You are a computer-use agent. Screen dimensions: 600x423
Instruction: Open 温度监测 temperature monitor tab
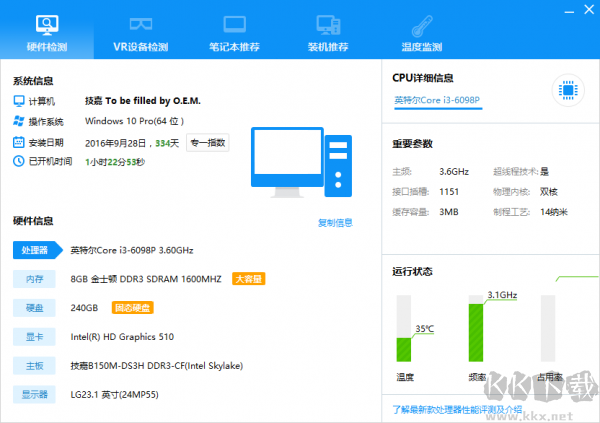click(422, 33)
